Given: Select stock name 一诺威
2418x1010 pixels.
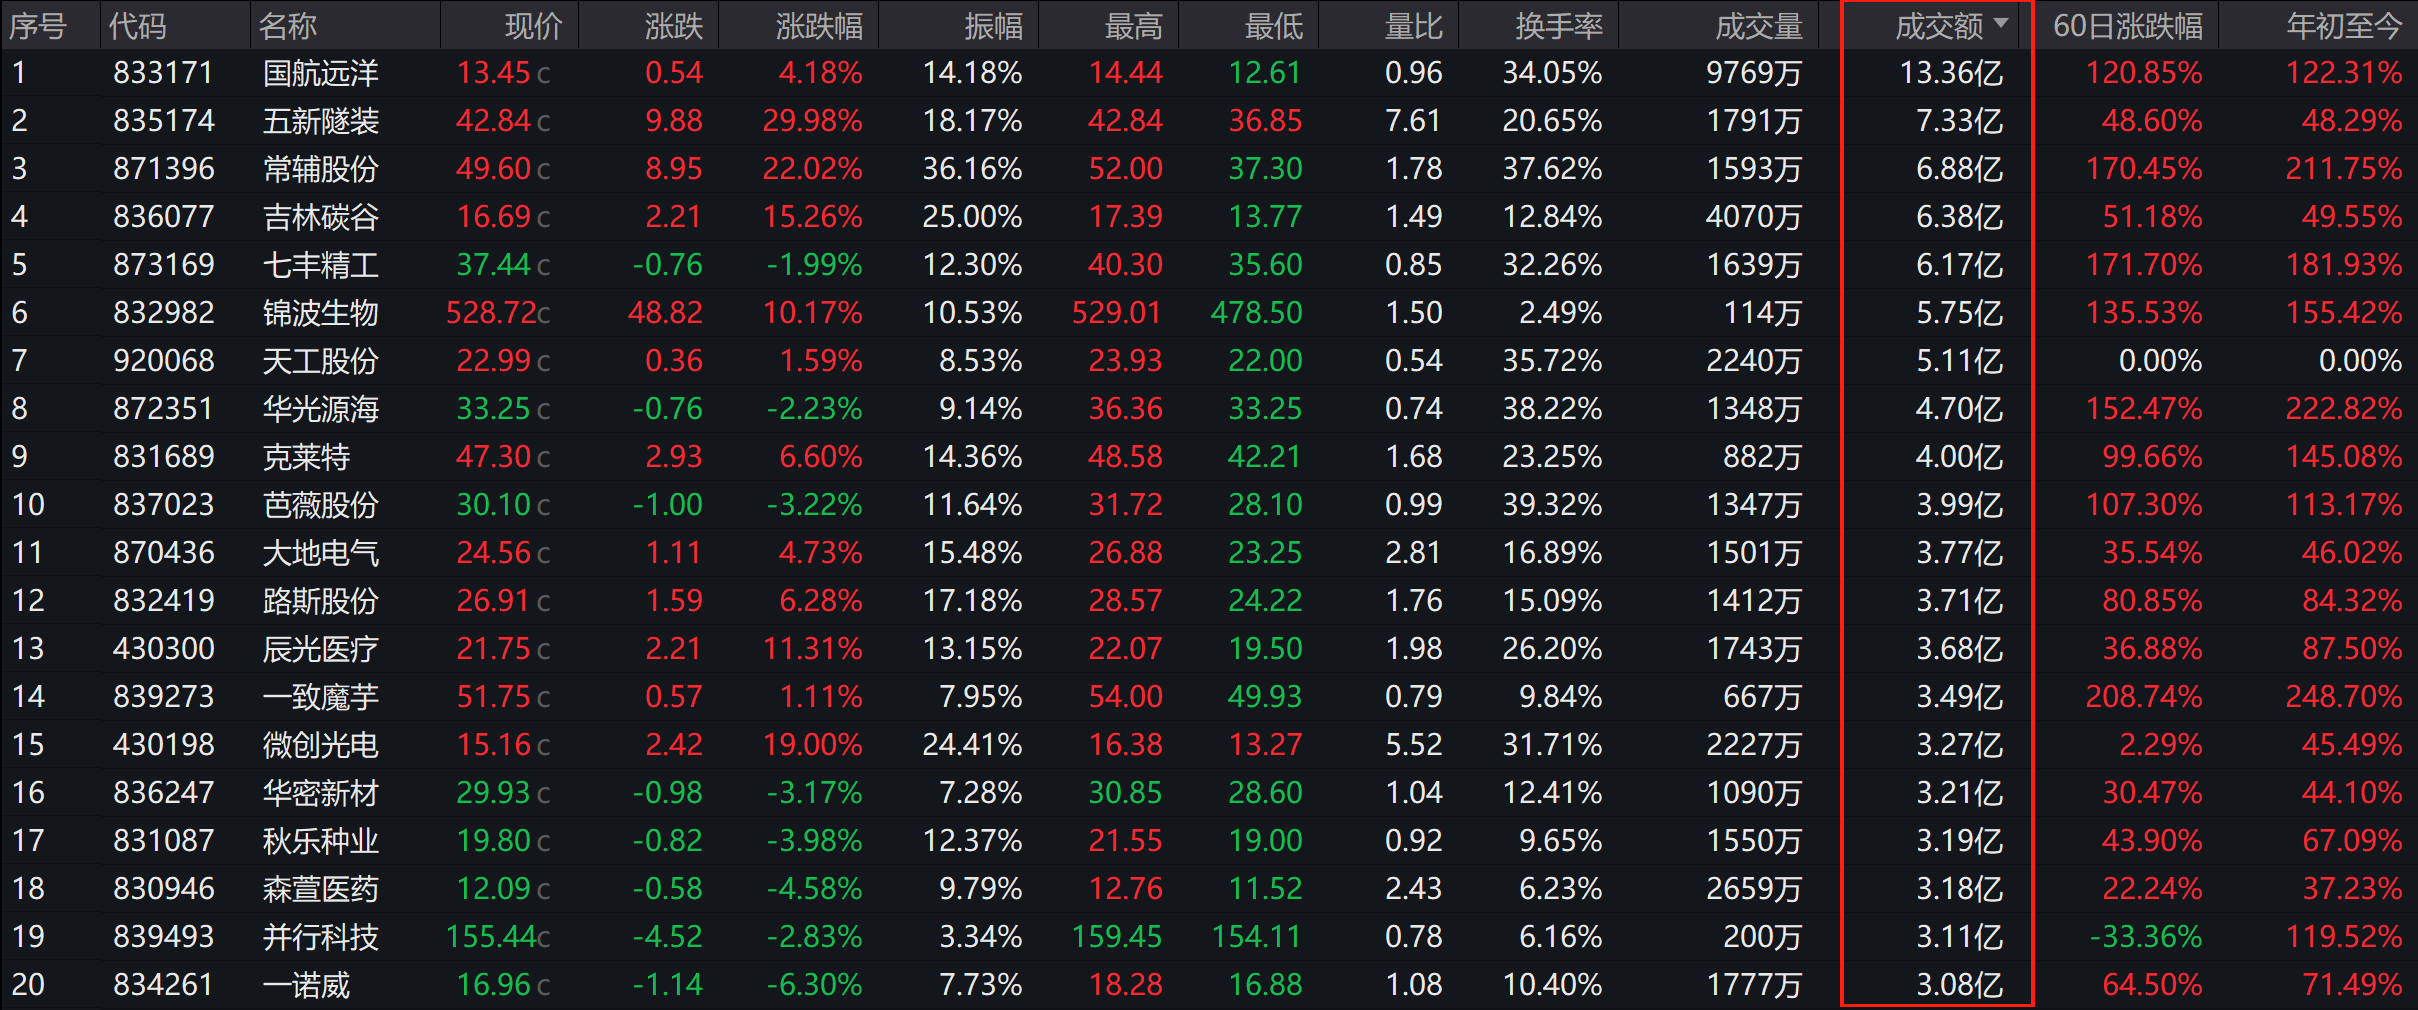Looking at the screenshot, I should 306,985.
